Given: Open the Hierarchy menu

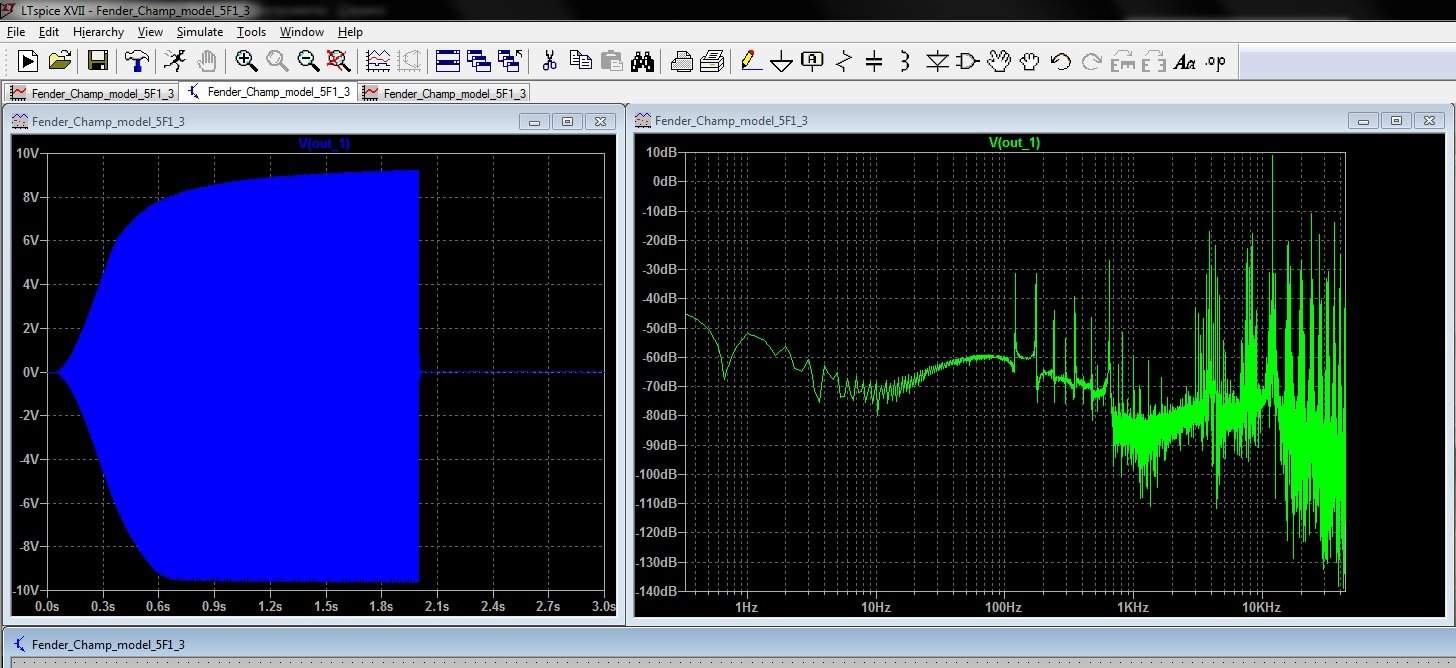Looking at the screenshot, I should tap(98, 32).
